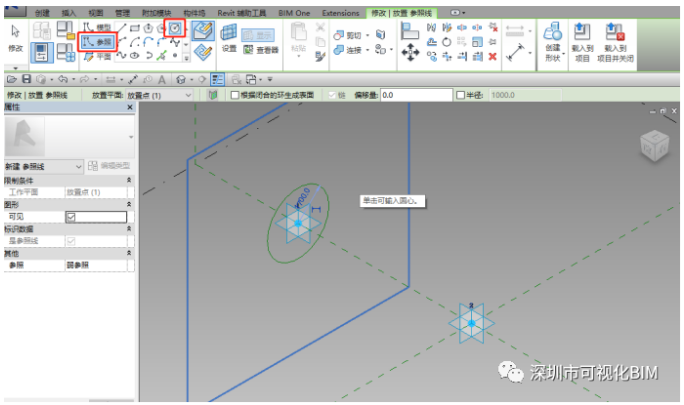The width and height of the screenshot is (684, 405).
Task: Select the Move tool with four arrows
Action: pos(410,52)
